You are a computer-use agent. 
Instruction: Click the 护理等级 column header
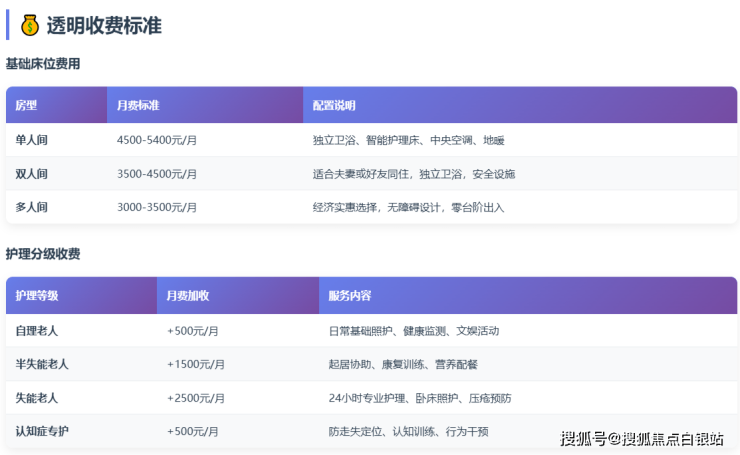click(37, 296)
